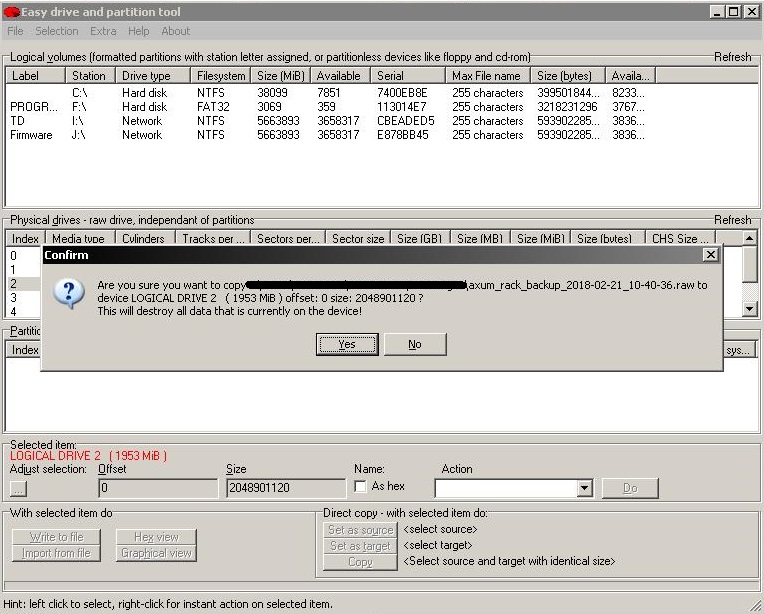
Task: Open the Extra menu
Action: coord(103,31)
